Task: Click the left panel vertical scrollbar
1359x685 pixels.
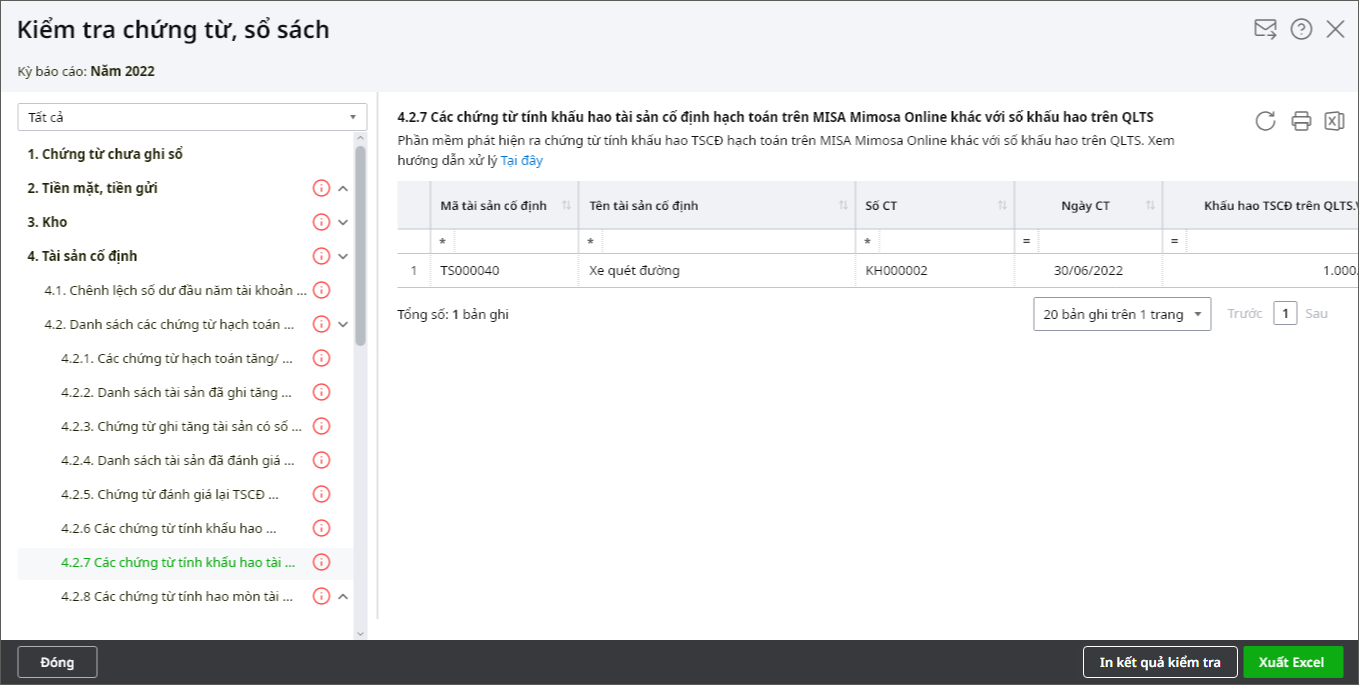Action: 360,250
